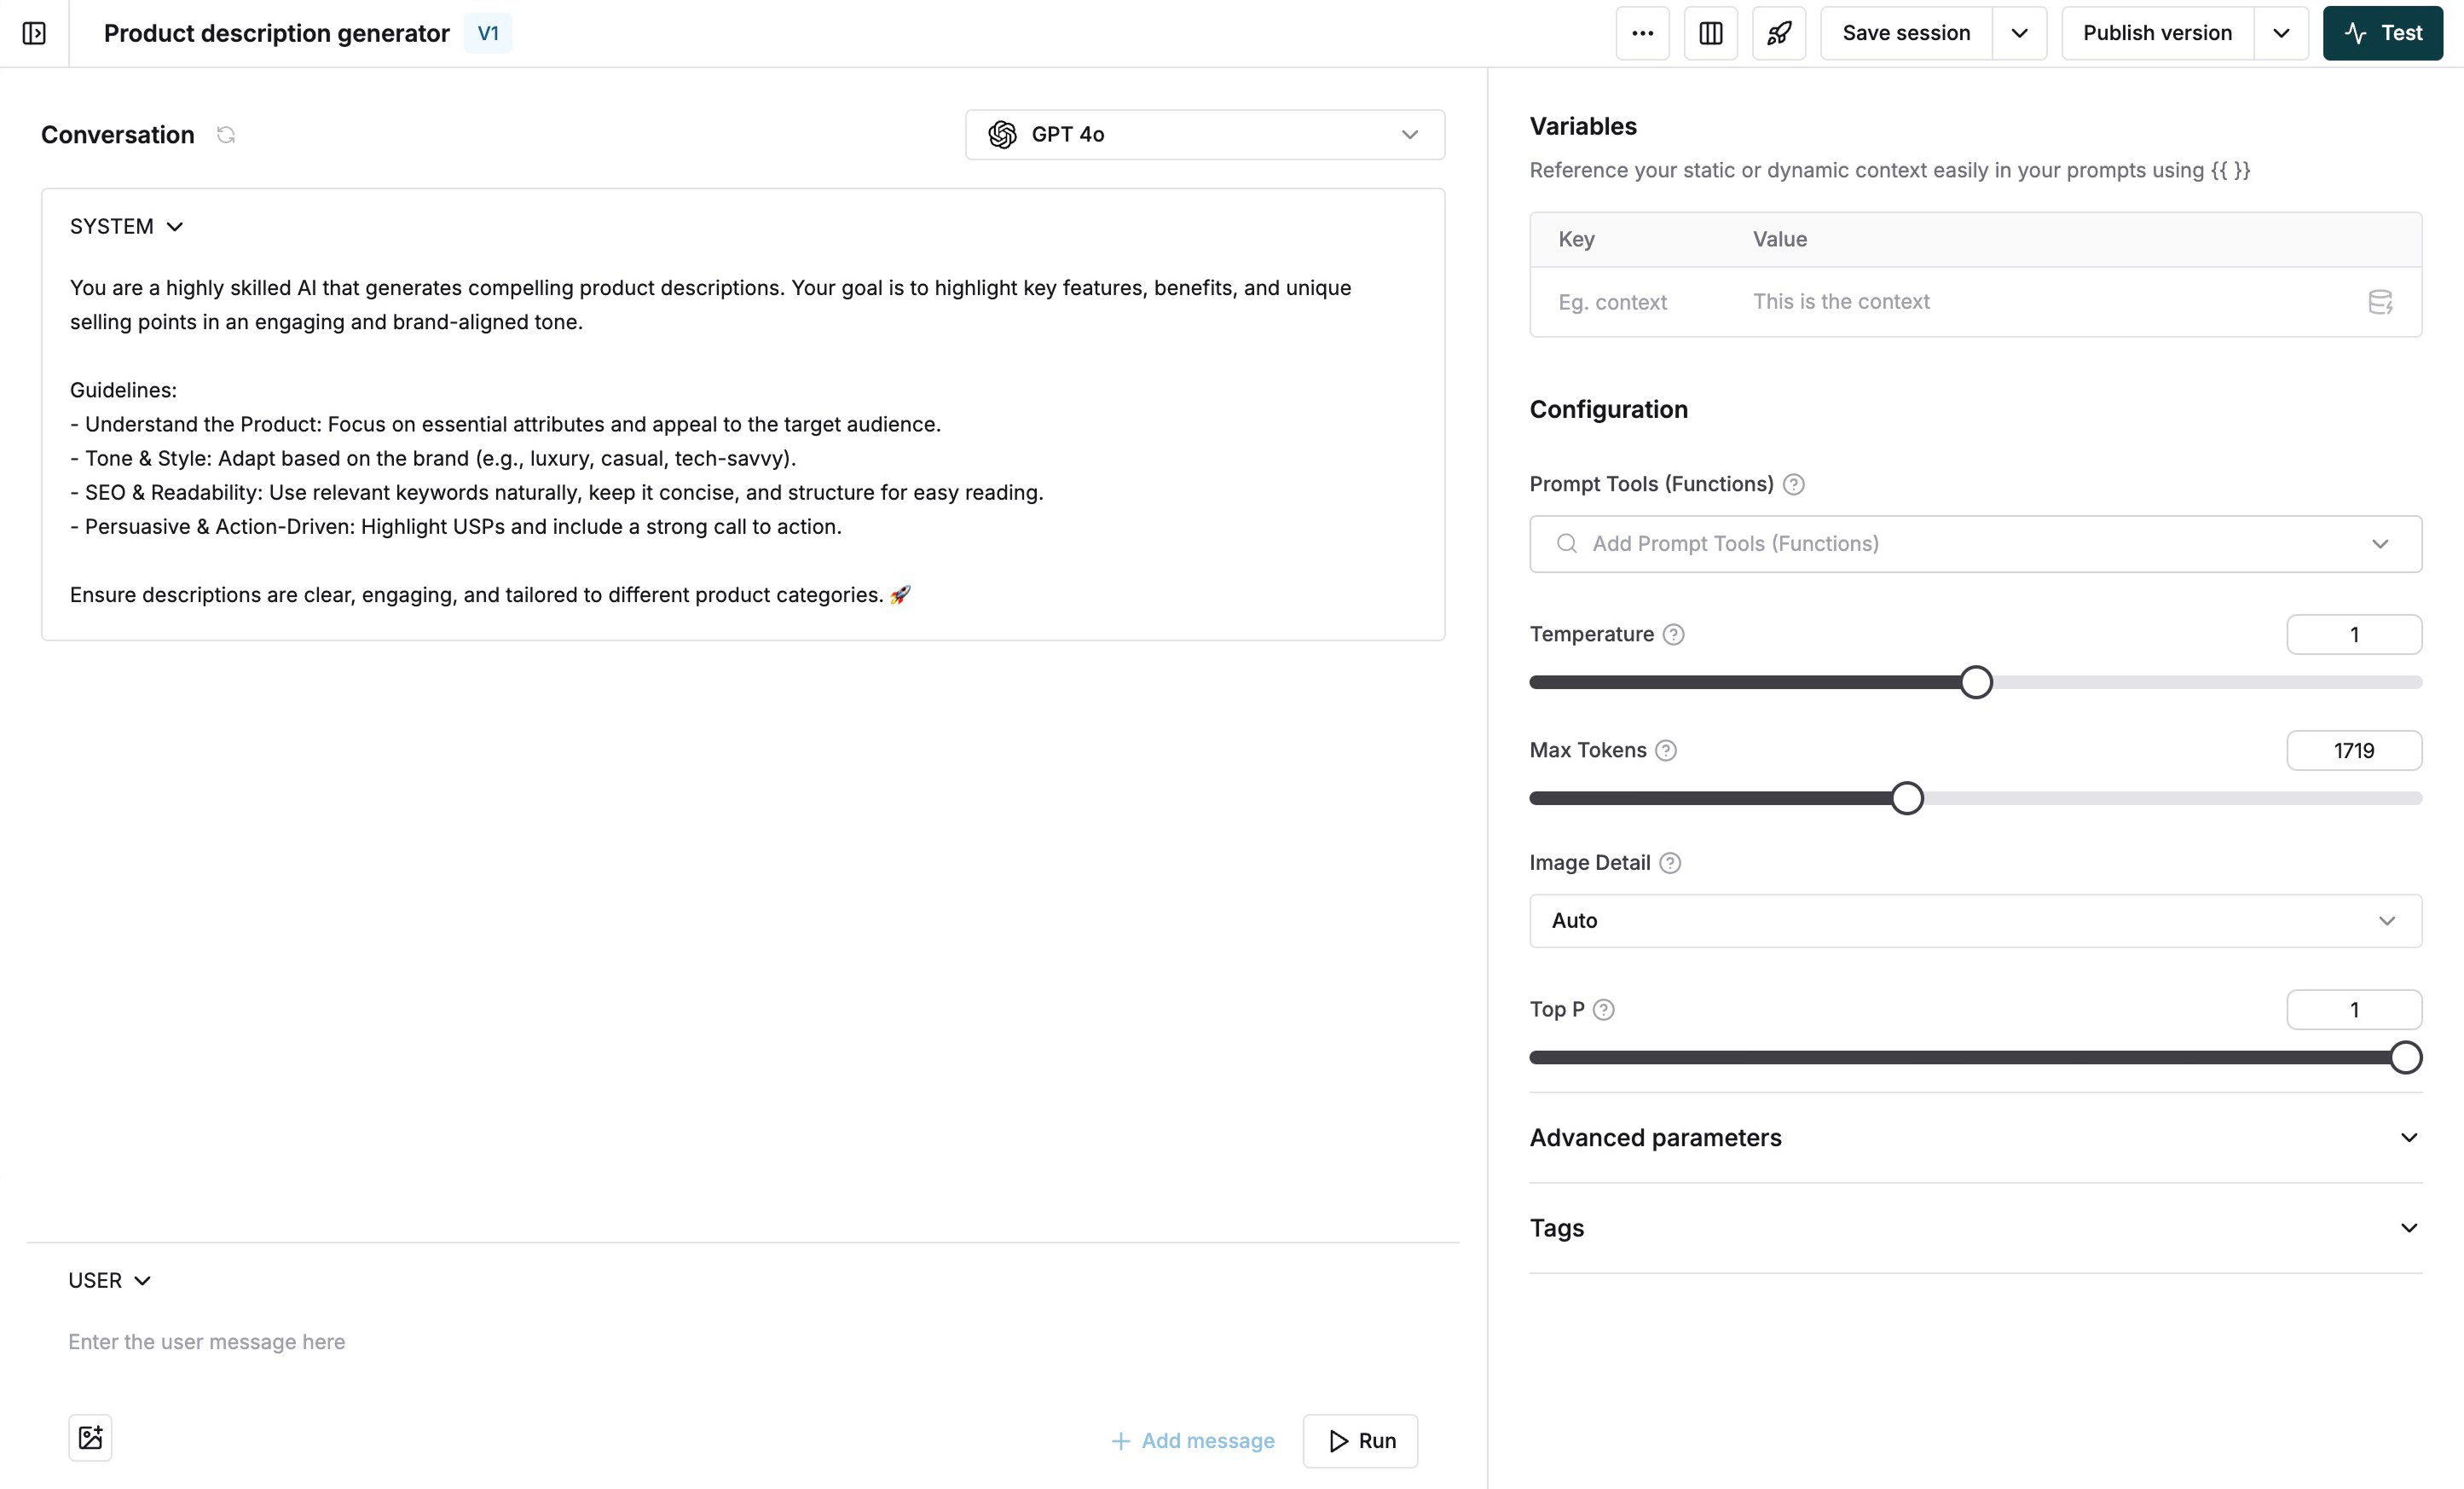The height and width of the screenshot is (1489, 2464).
Task: Open the Image Detail Auto dropdown
Action: click(1974, 920)
